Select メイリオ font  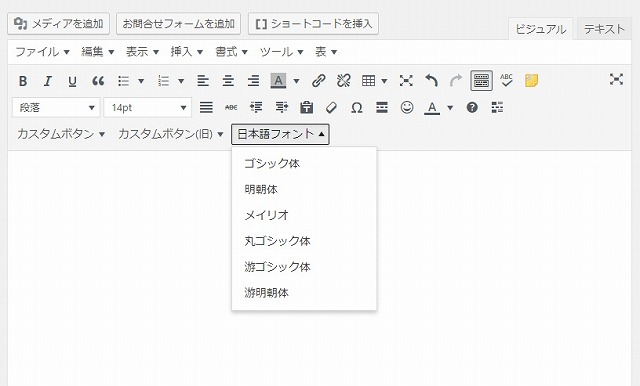304,215
